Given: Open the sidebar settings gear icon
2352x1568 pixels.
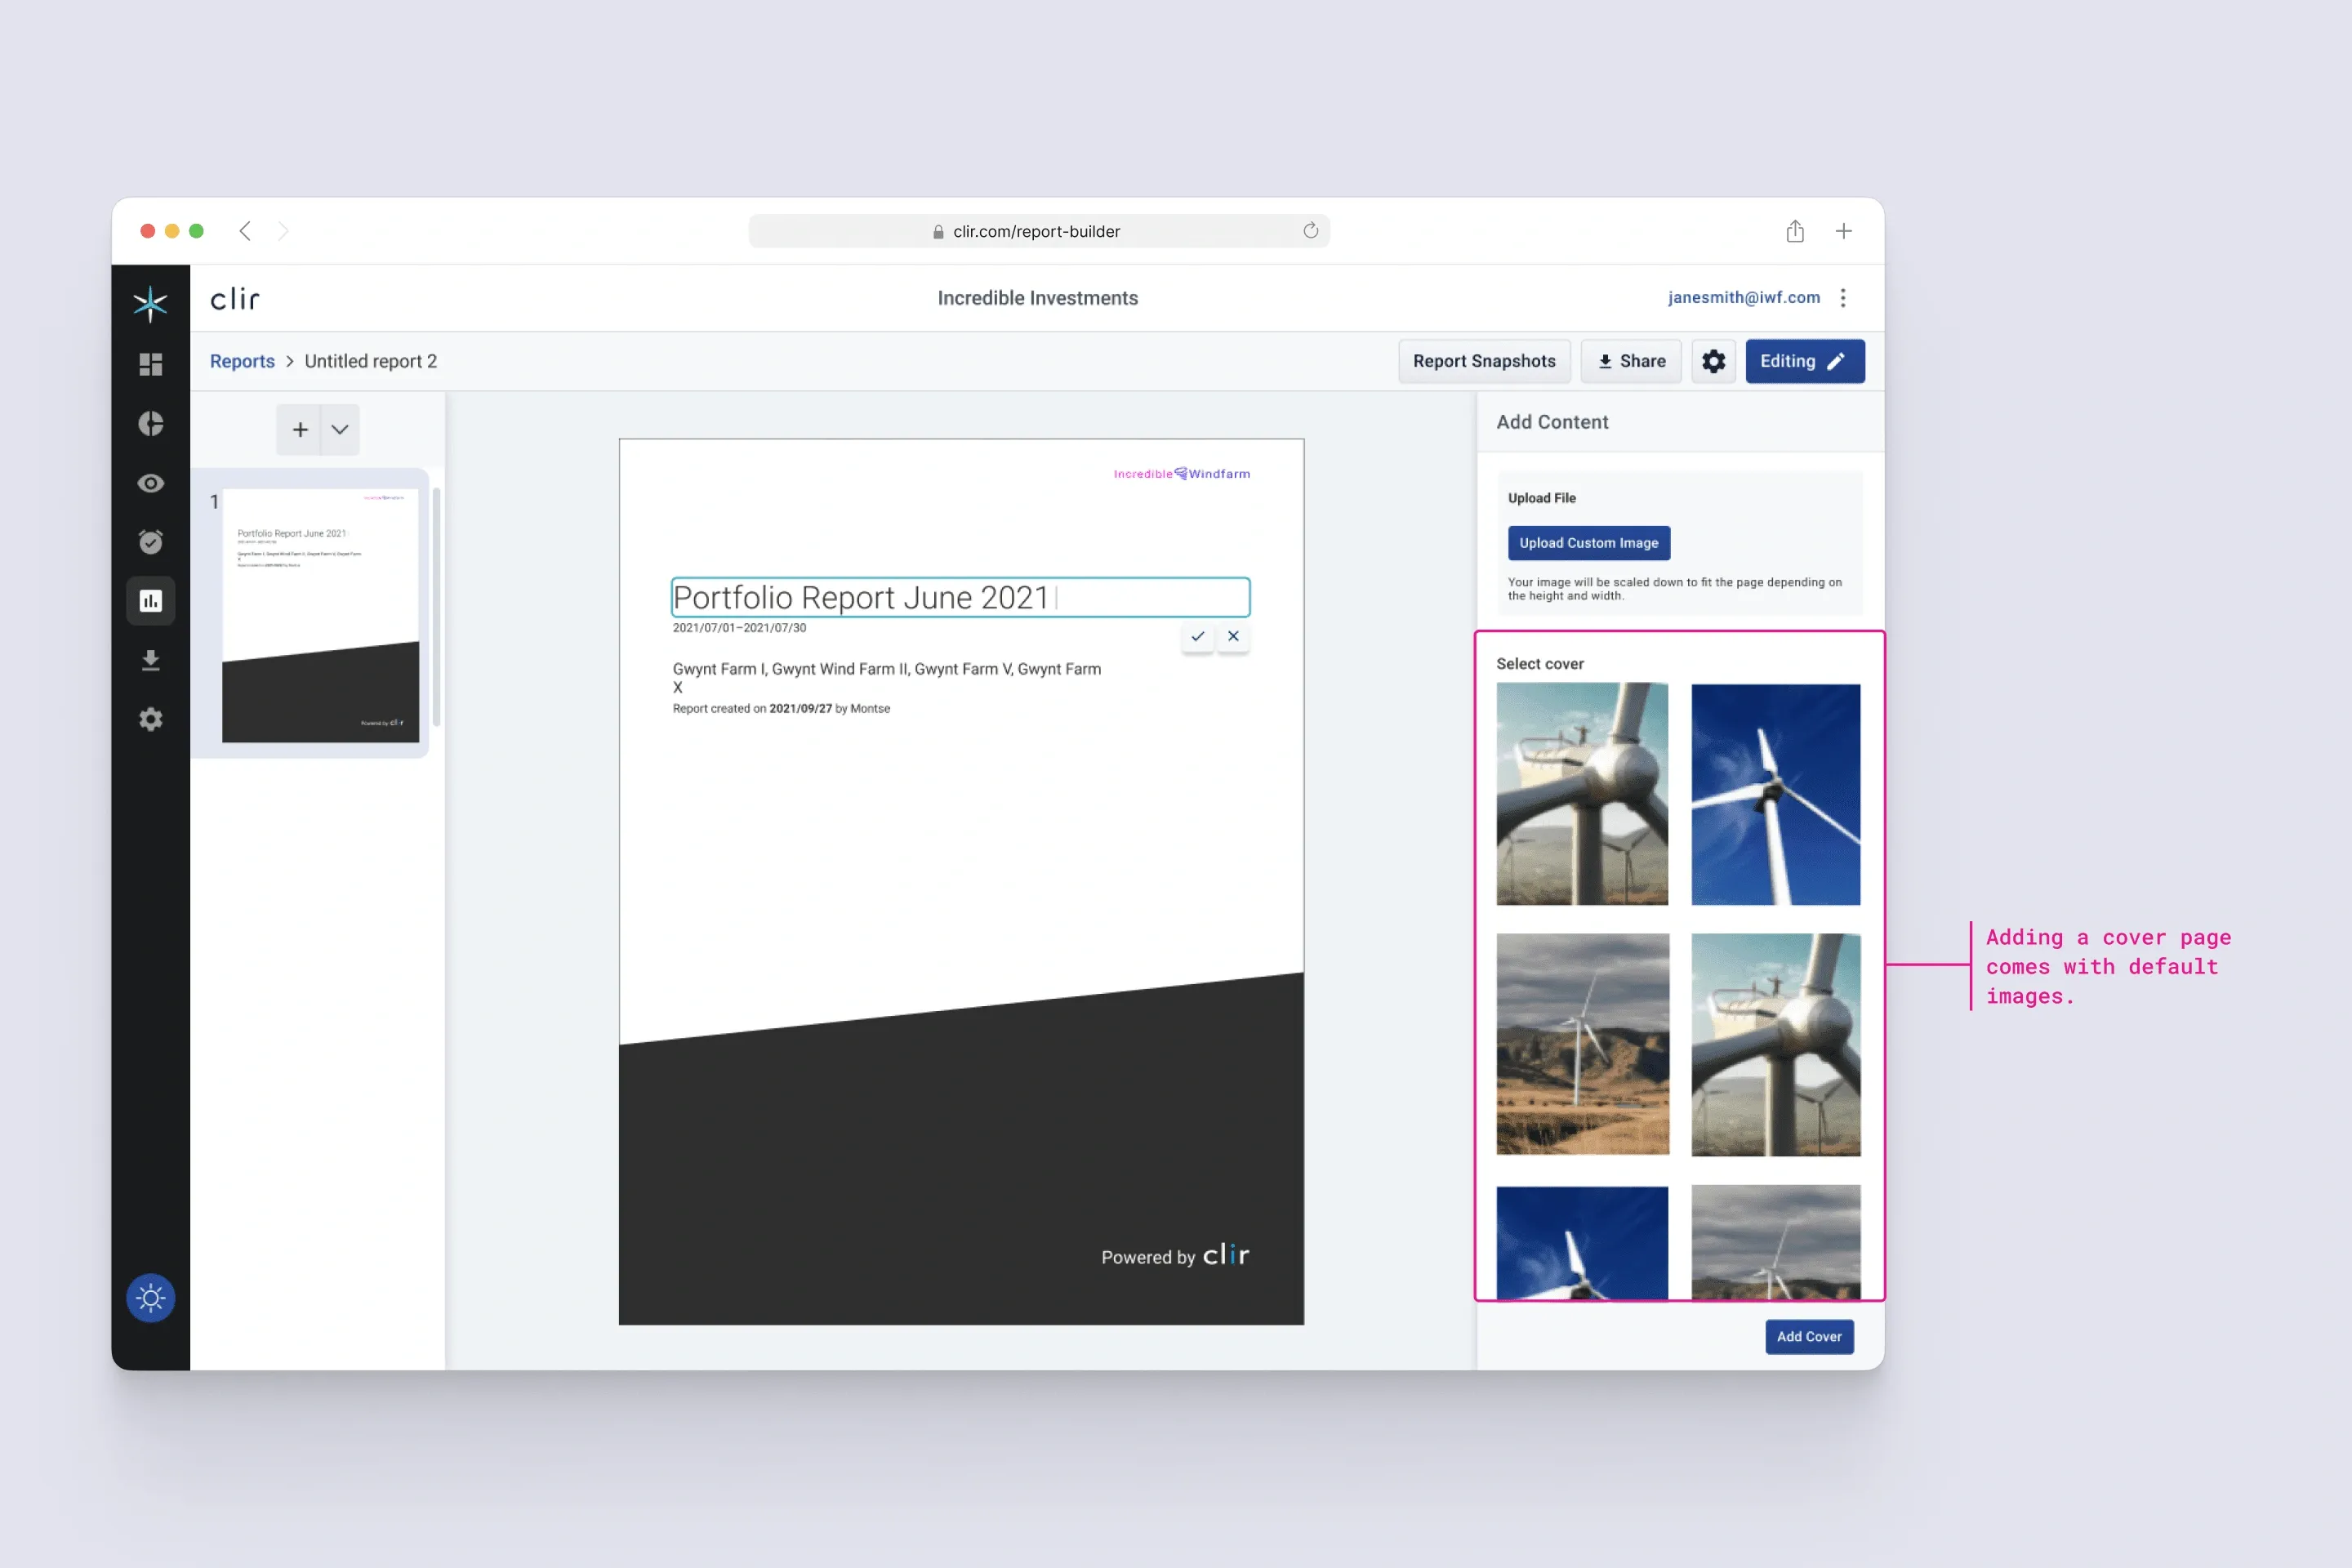Looking at the screenshot, I should [150, 719].
